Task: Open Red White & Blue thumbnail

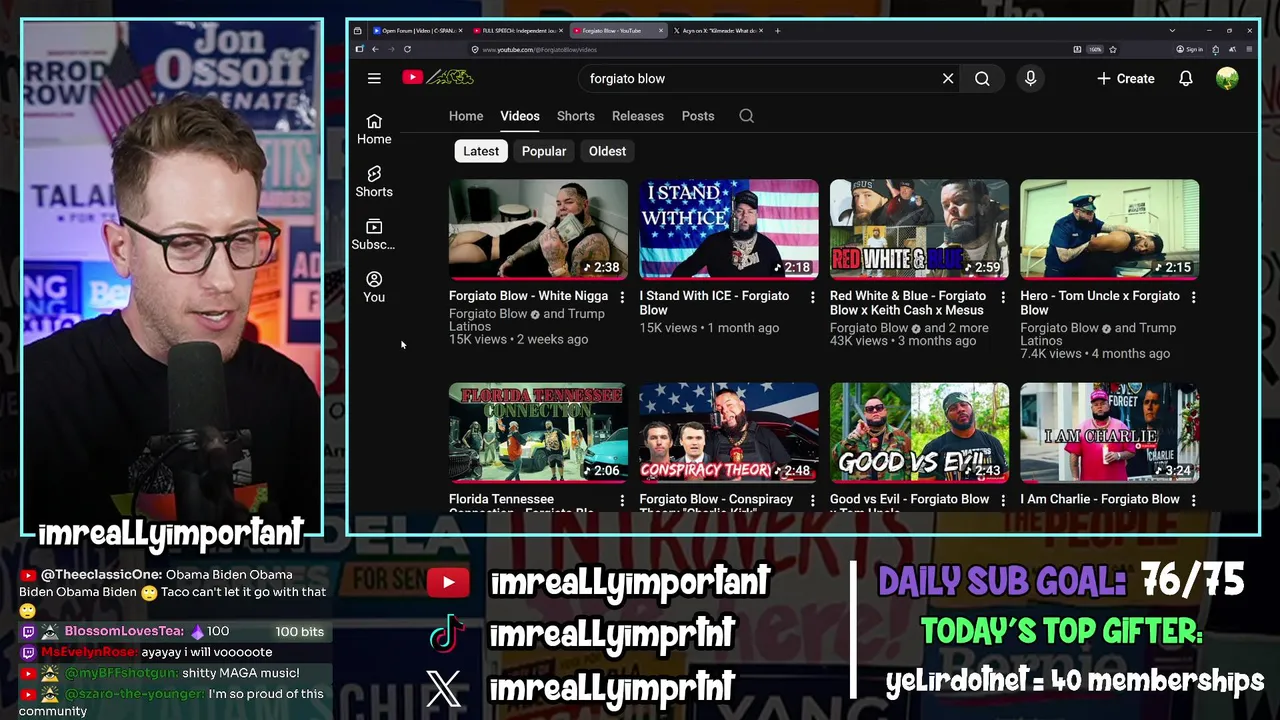Action: coord(919,229)
